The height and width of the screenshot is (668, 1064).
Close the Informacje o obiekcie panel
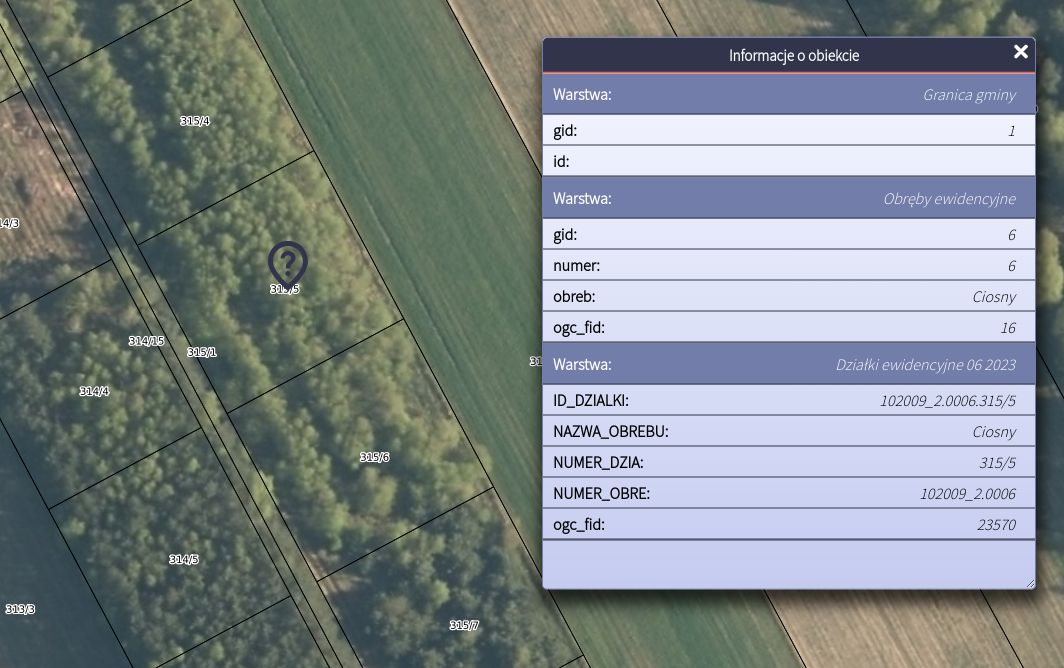click(1020, 52)
